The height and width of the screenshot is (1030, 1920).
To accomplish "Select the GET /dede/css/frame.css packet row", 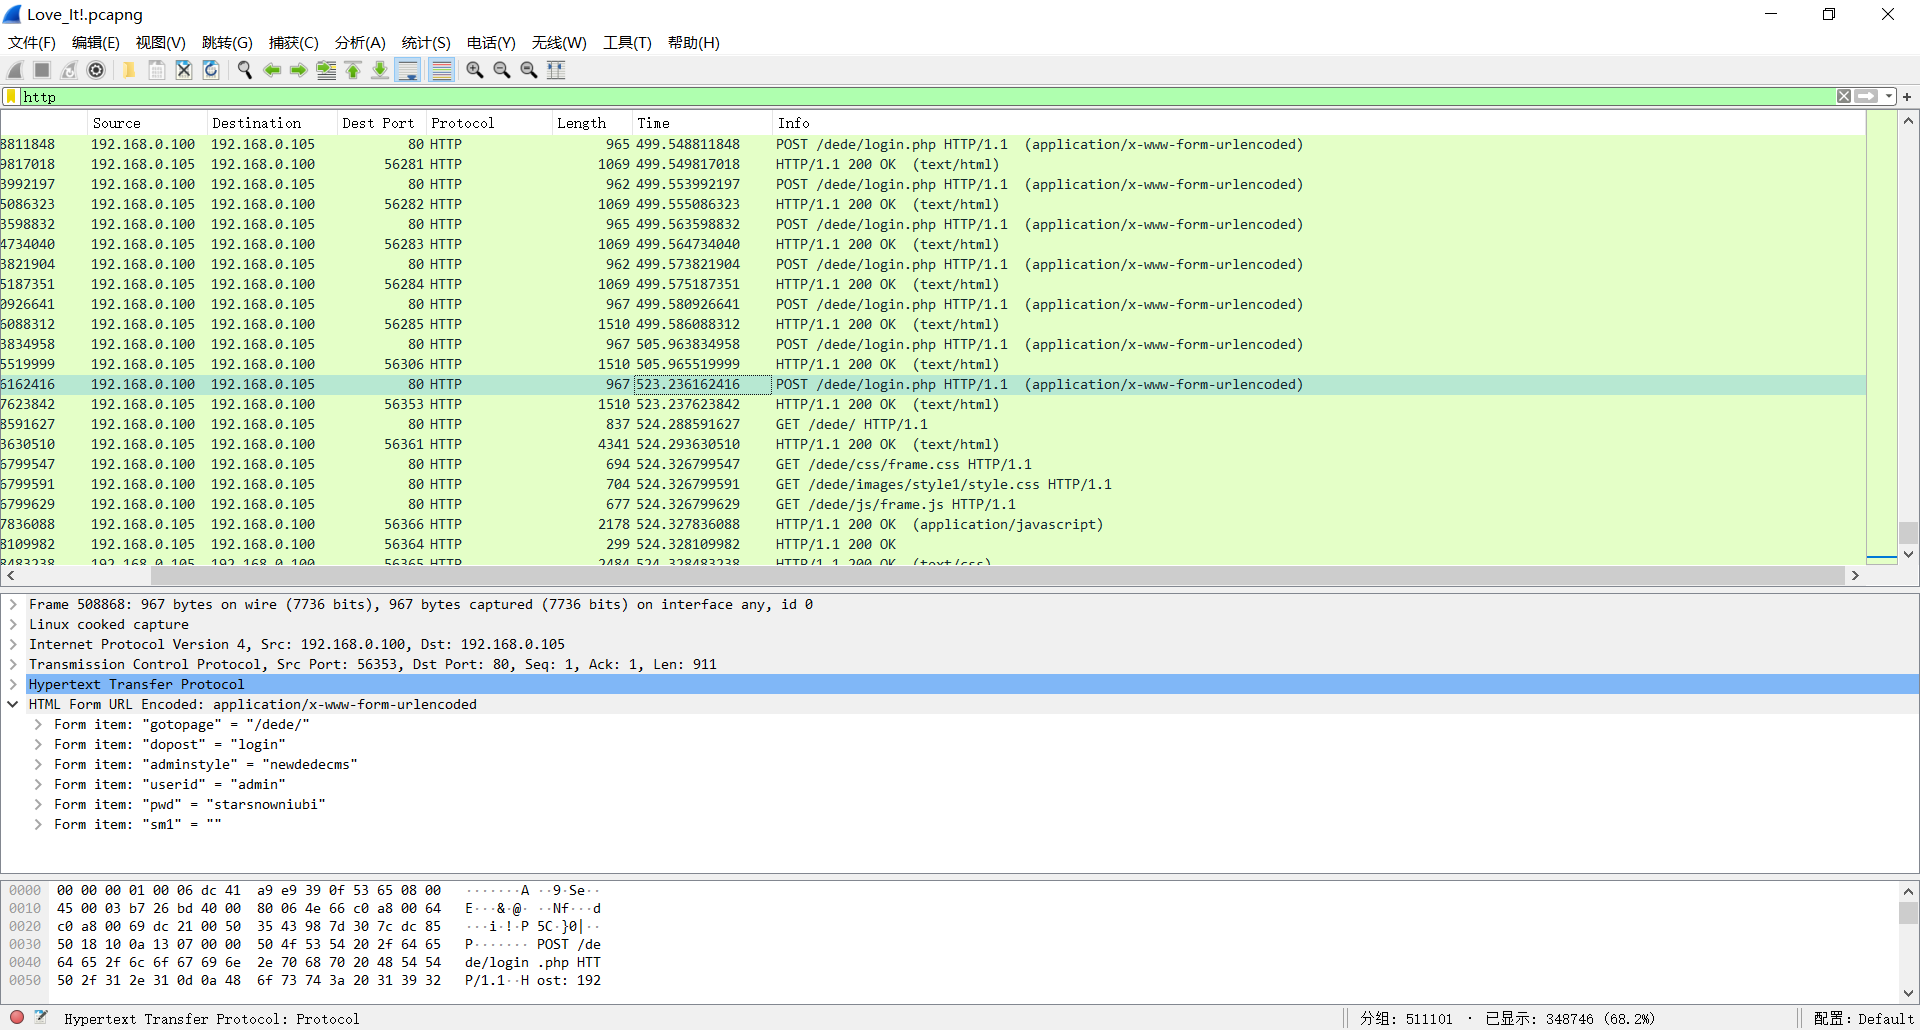I will coord(903,464).
